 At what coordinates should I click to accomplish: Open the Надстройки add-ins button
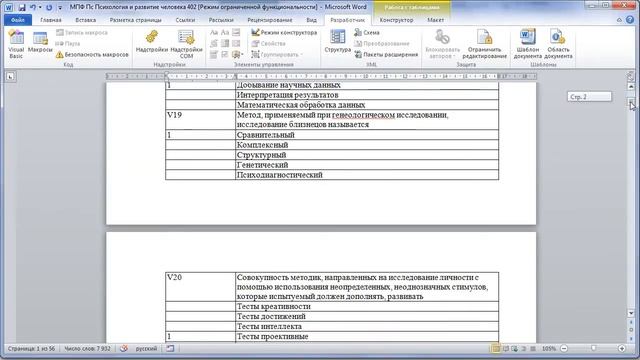pos(152,42)
